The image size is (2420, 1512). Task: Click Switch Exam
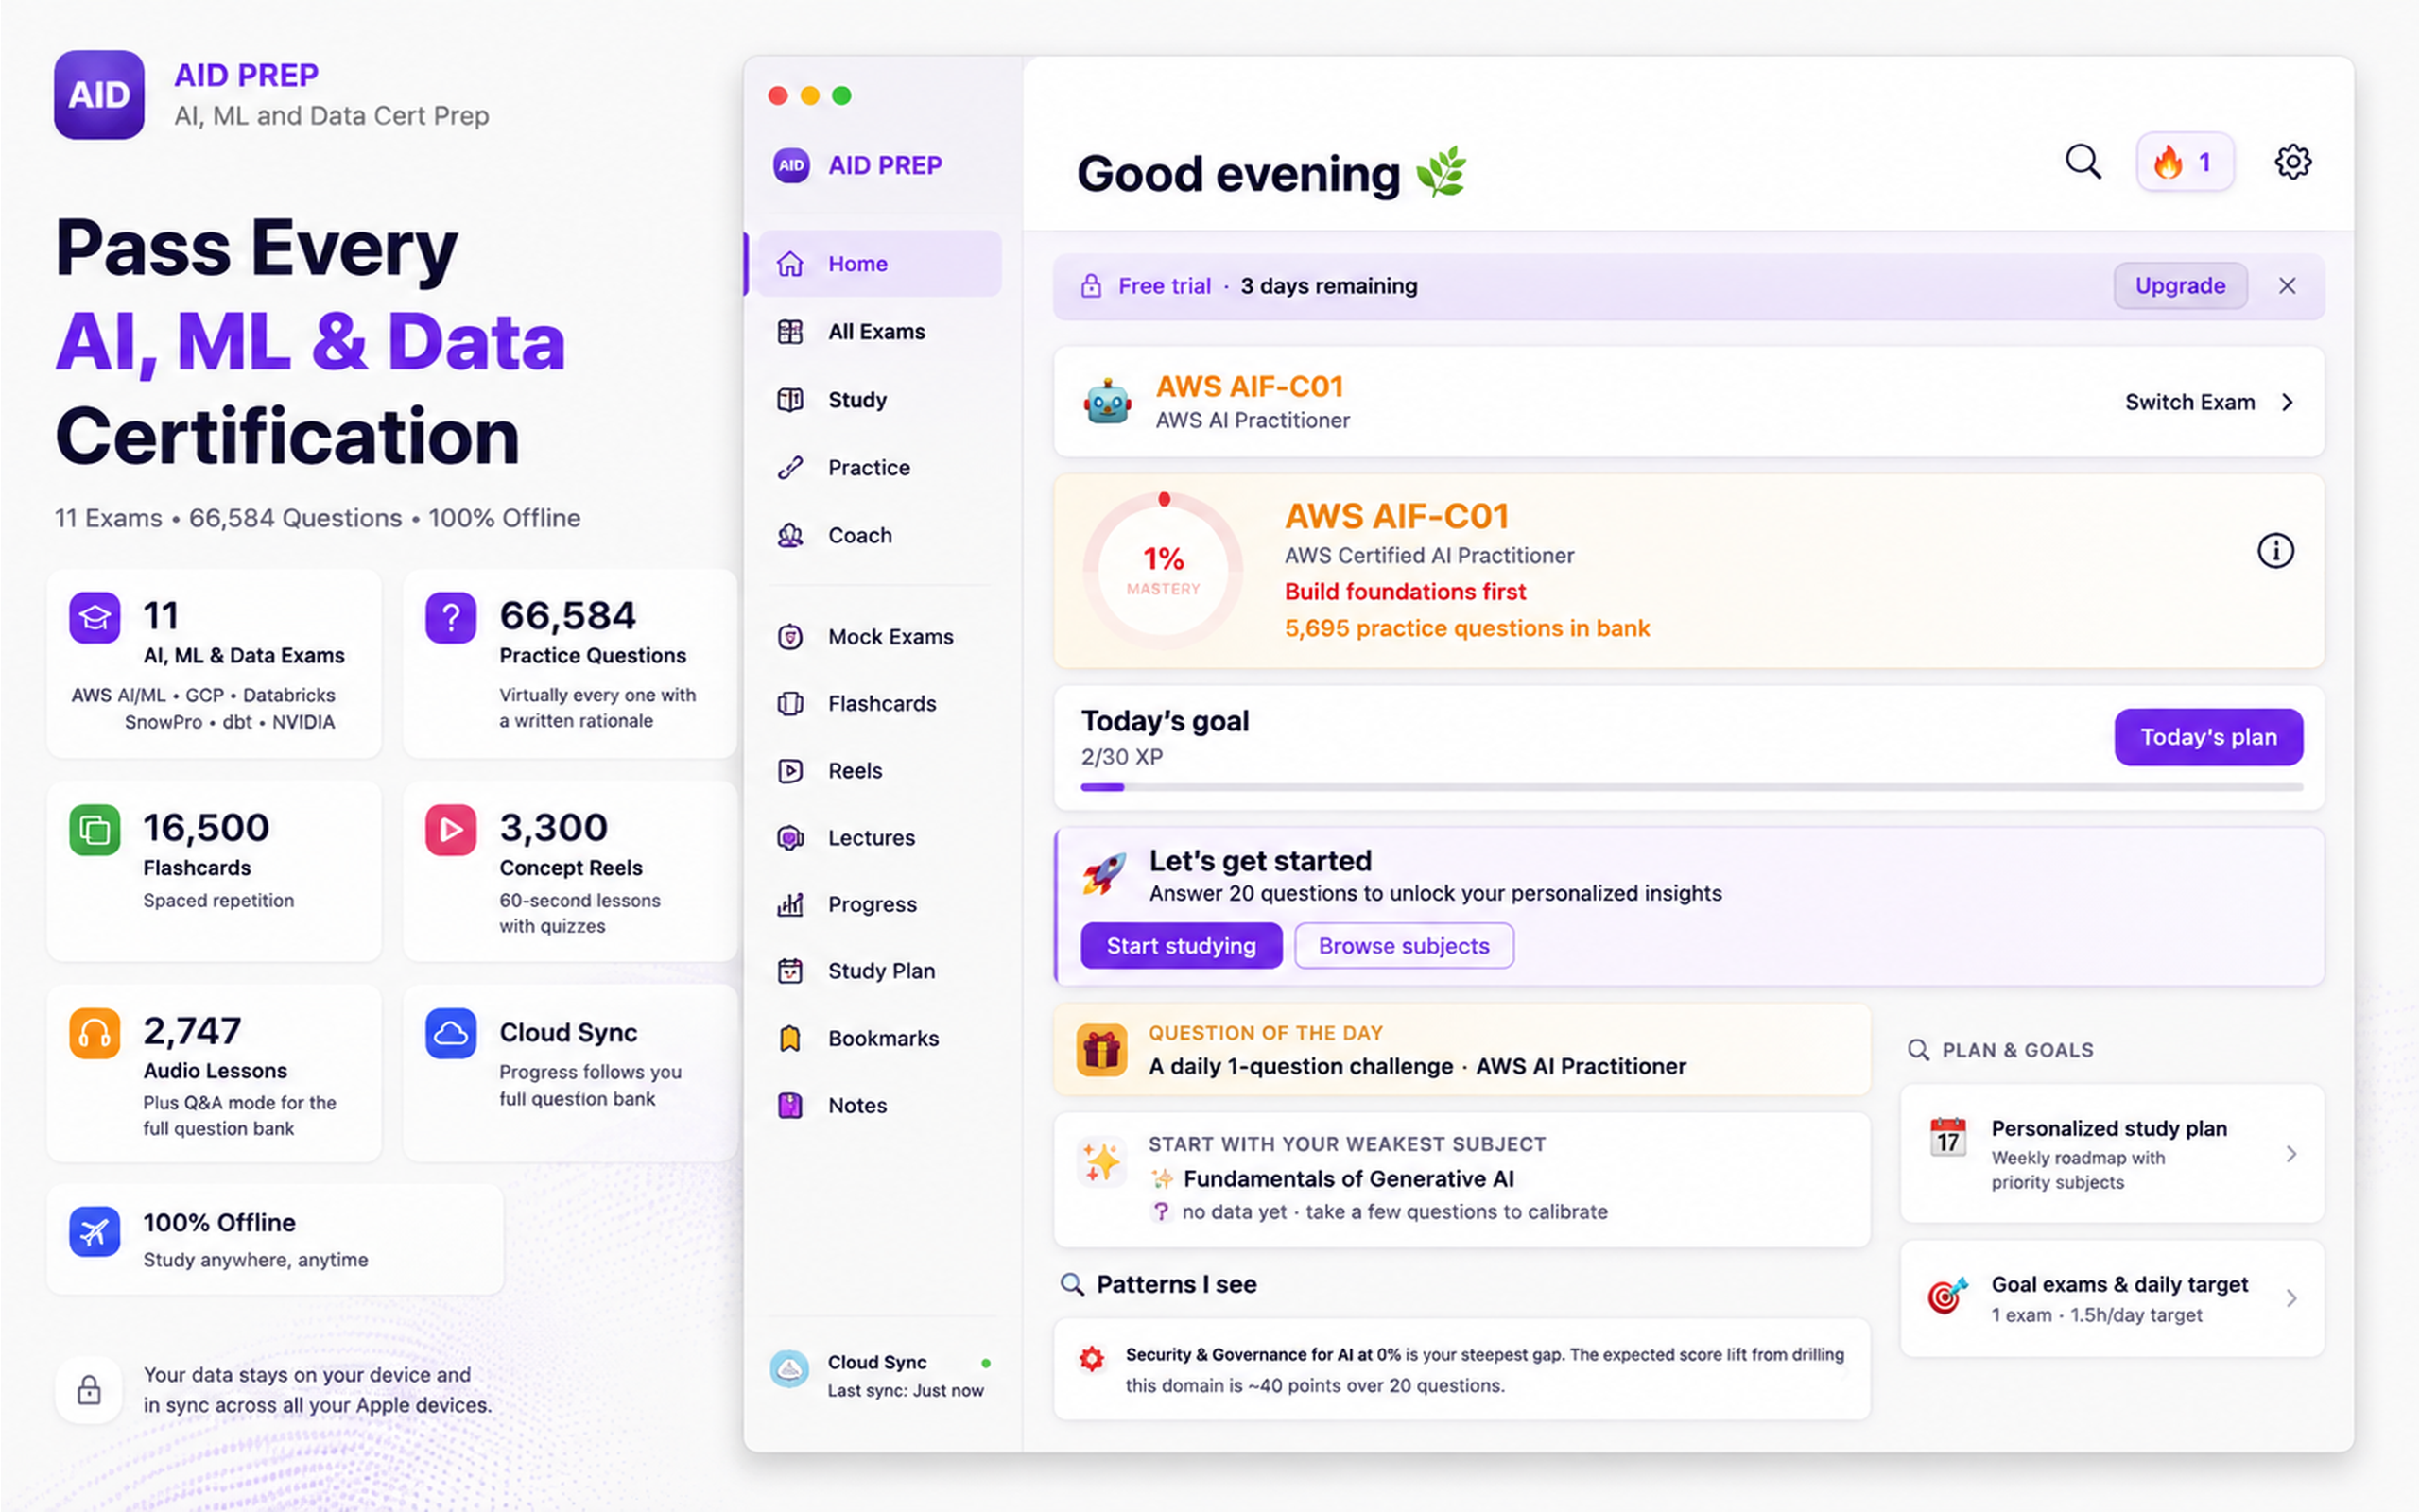click(x=2190, y=402)
